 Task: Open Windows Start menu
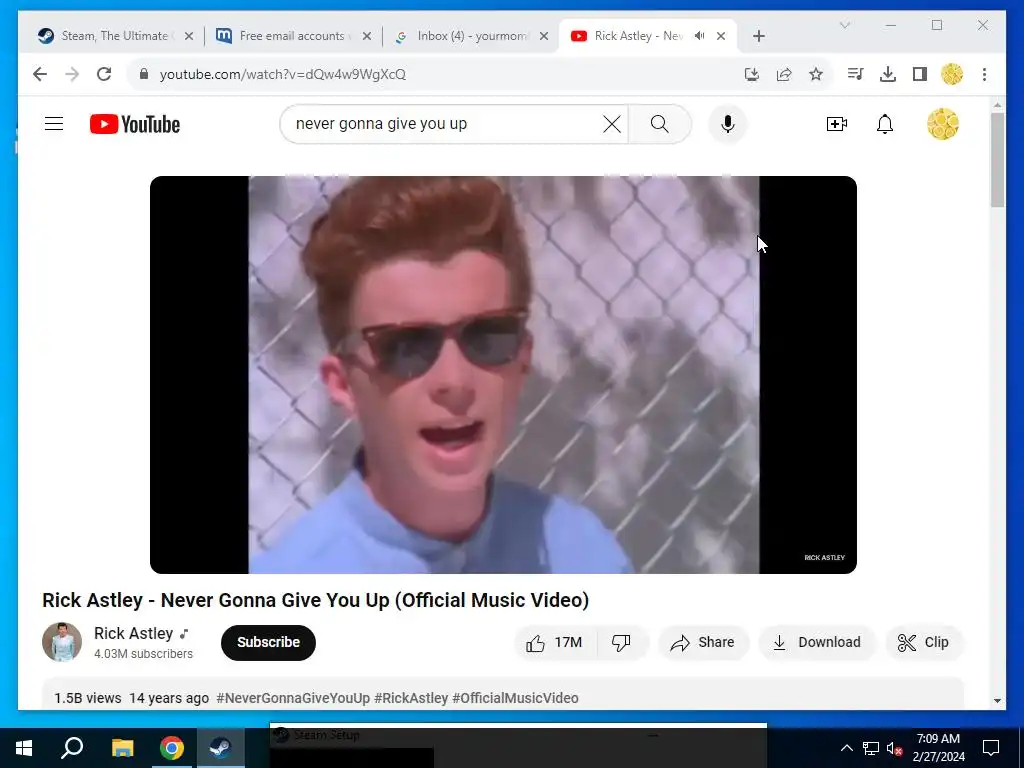click(x=24, y=748)
